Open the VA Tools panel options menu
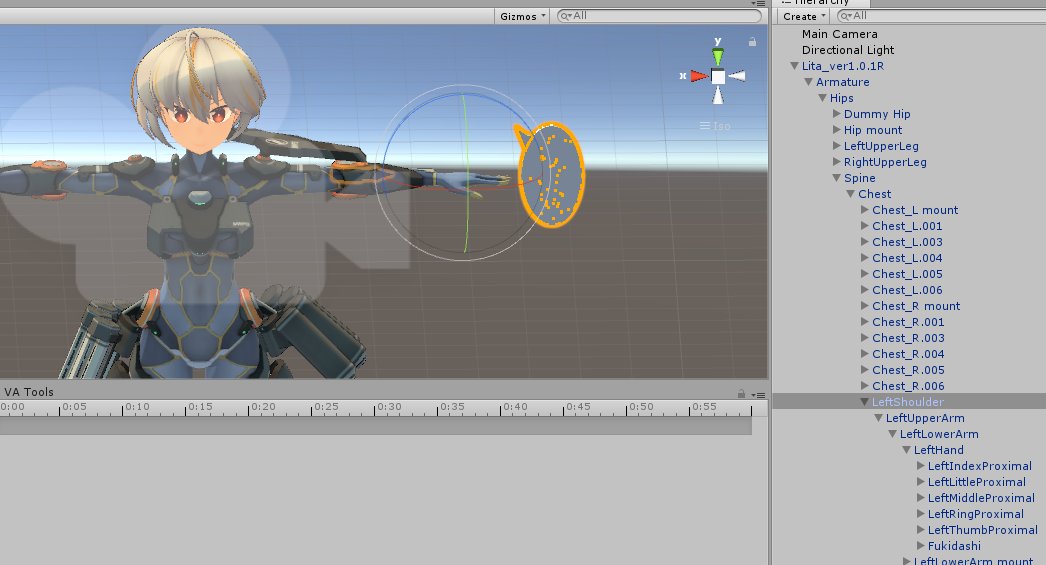This screenshot has height=565, width=1046. click(759, 395)
